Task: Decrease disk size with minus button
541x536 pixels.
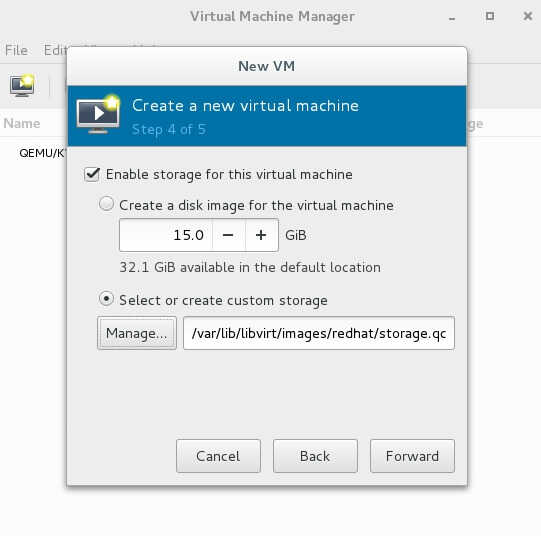Action: click(x=228, y=235)
